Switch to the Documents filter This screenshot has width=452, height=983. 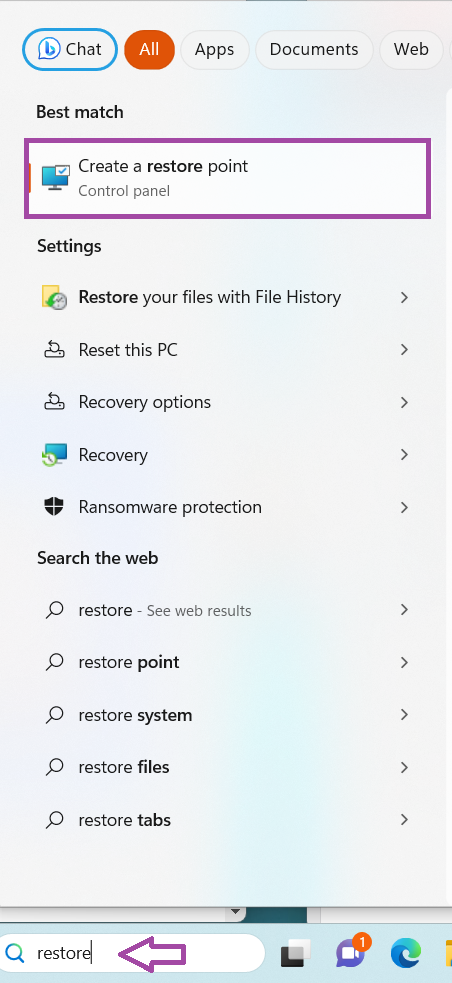[314, 50]
